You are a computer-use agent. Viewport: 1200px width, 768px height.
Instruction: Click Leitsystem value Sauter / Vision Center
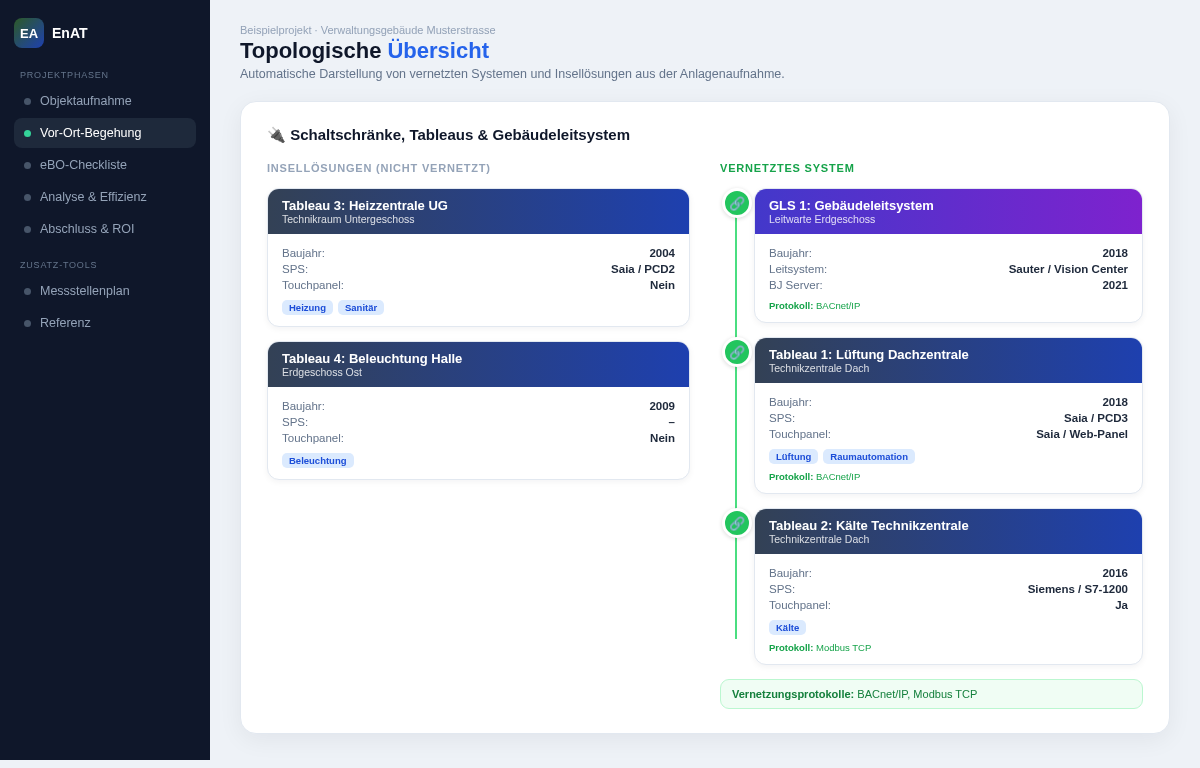click(x=1068, y=269)
